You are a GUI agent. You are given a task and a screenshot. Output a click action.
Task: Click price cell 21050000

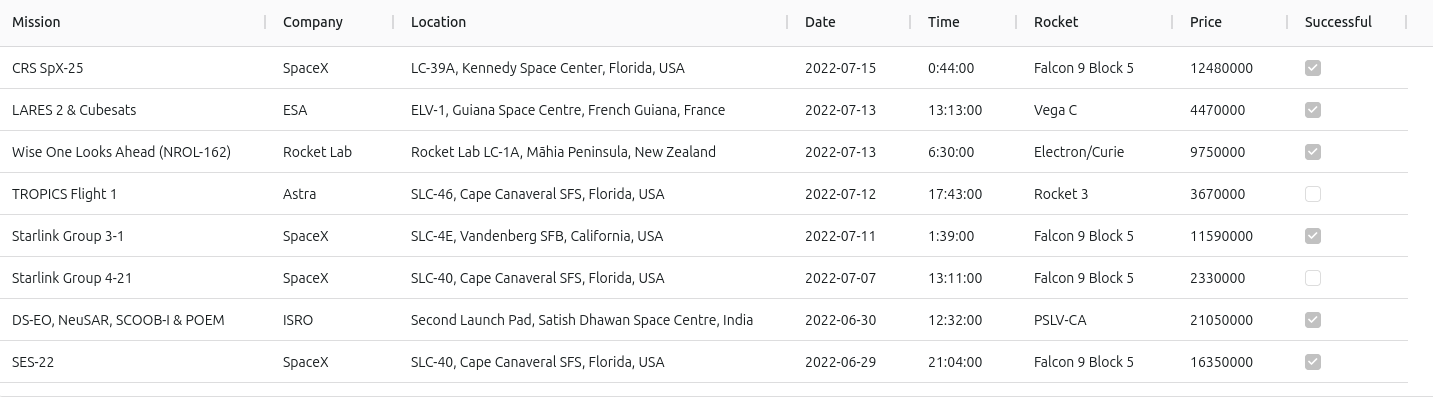[1221, 320]
